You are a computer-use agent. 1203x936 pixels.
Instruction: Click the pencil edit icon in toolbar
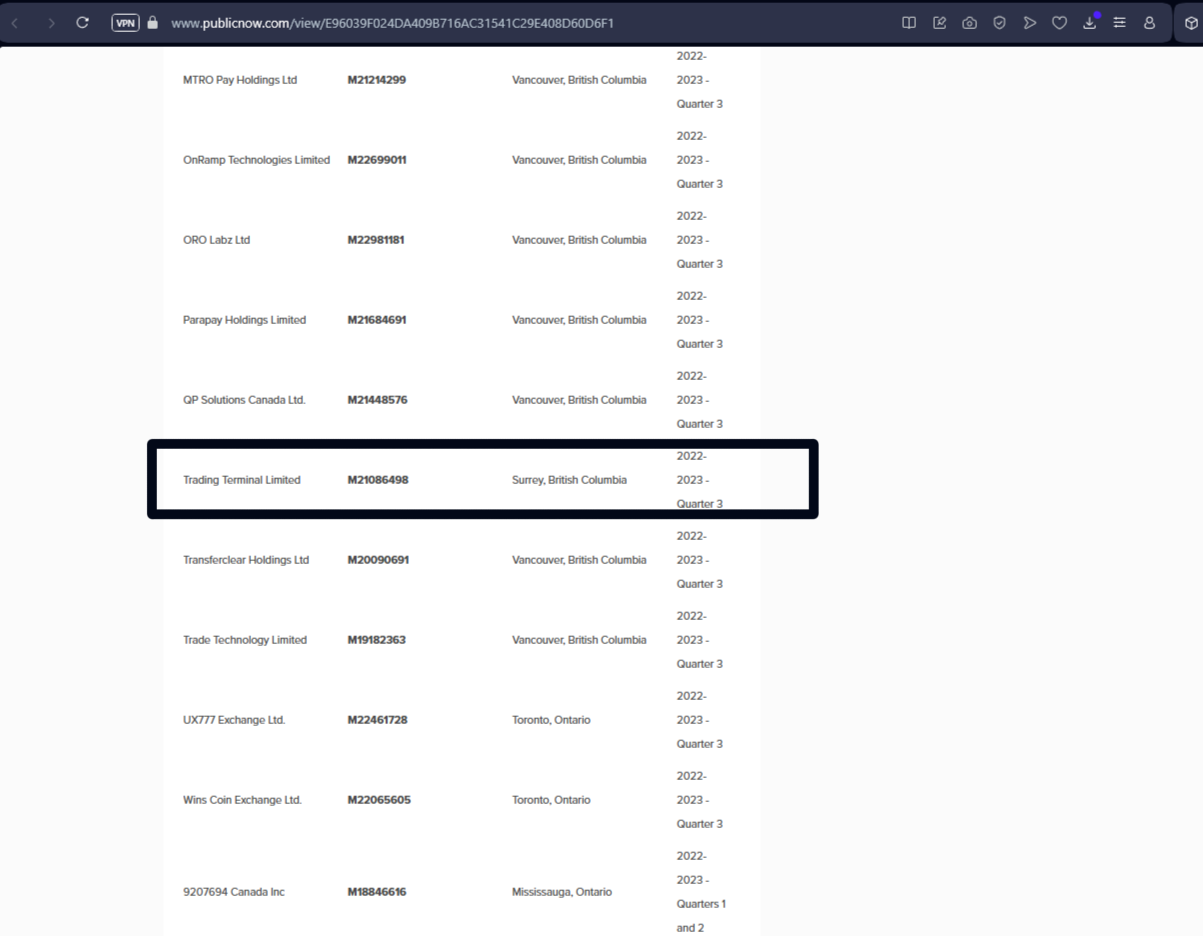(939, 22)
